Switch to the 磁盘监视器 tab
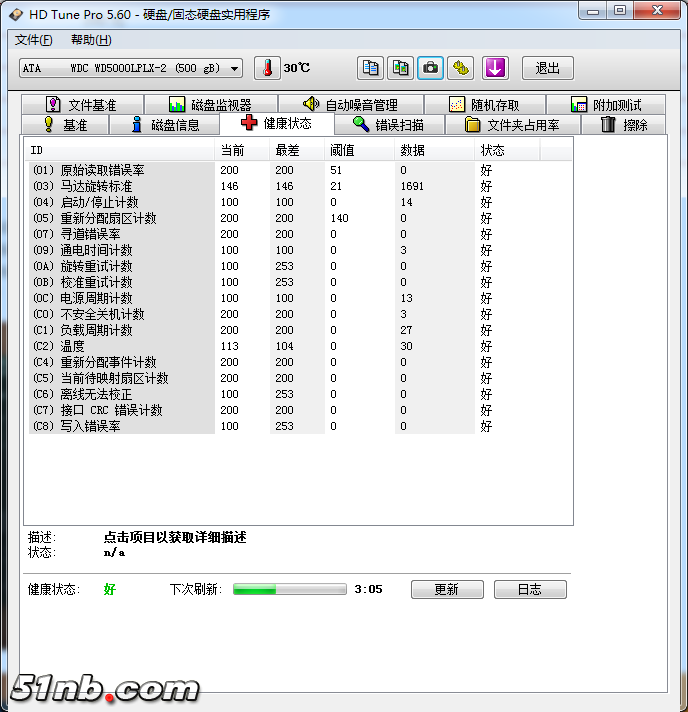 tap(211, 105)
